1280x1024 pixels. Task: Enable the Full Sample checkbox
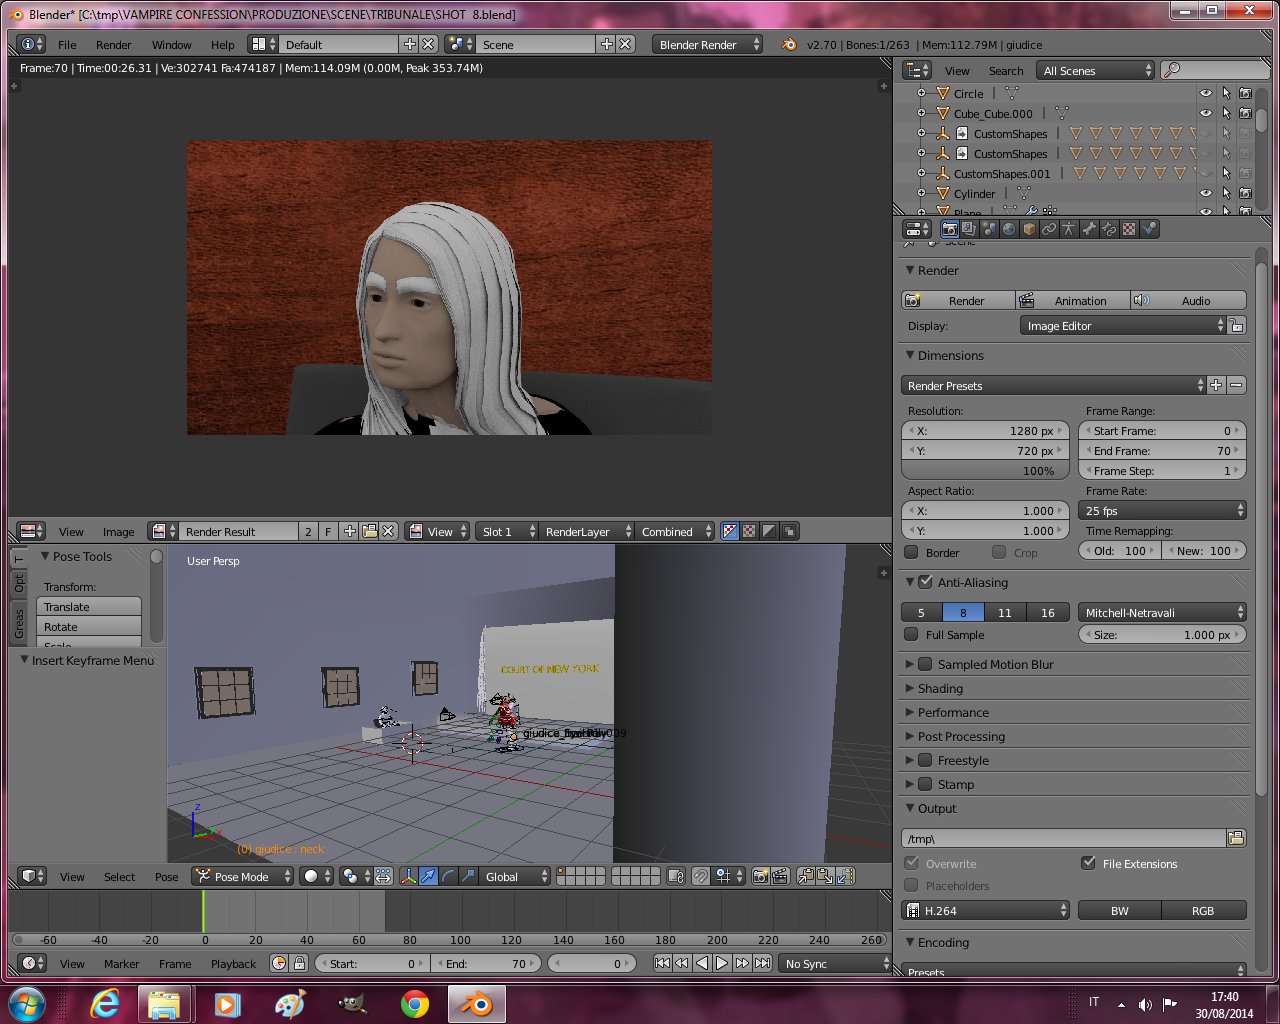[911, 634]
